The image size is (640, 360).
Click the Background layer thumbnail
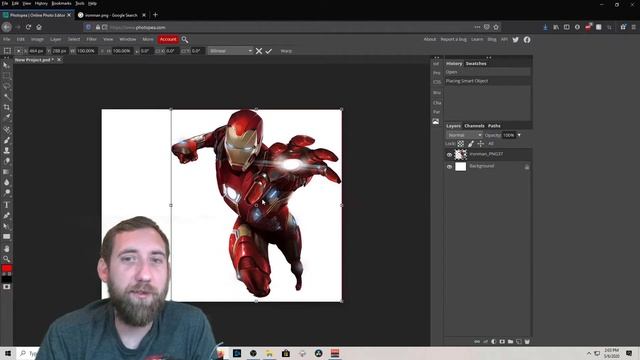(460, 167)
